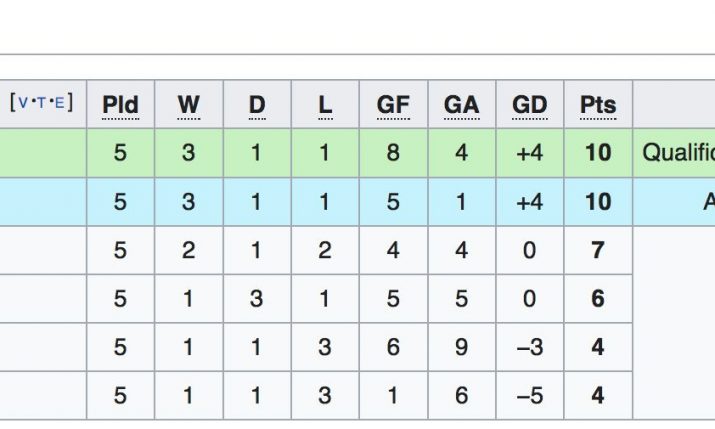This screenshot has width=715, height=429.
Task: Select the points cell showing 7
Action: point(597,250)
